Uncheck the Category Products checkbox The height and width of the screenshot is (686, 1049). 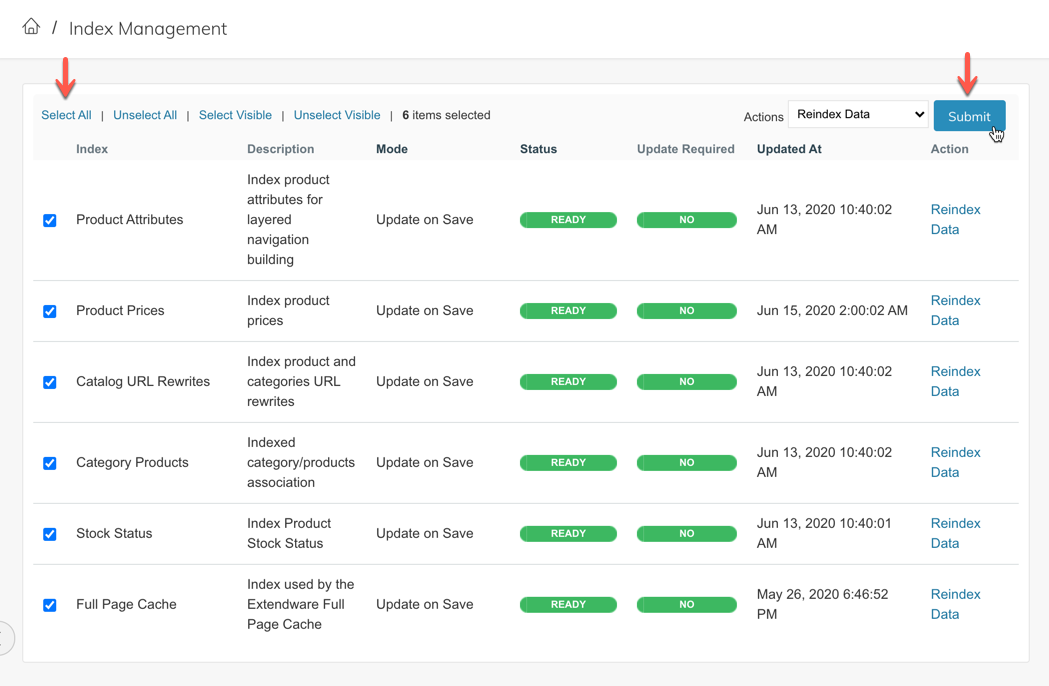(x=50, y=463)
